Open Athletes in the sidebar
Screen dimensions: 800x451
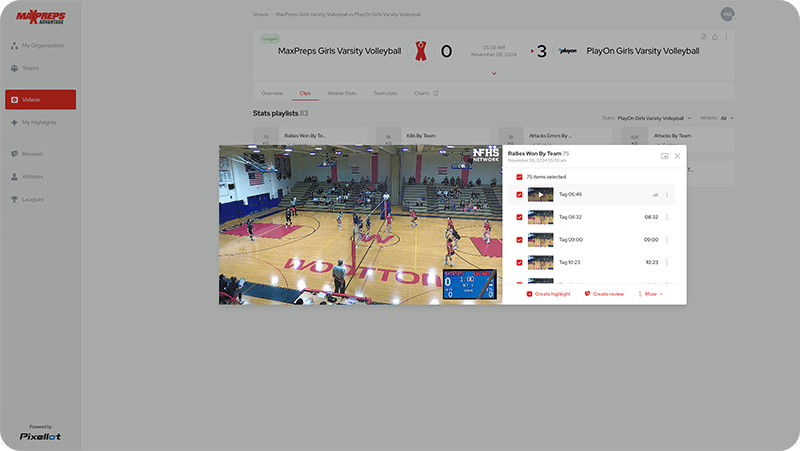coord(27,177)
